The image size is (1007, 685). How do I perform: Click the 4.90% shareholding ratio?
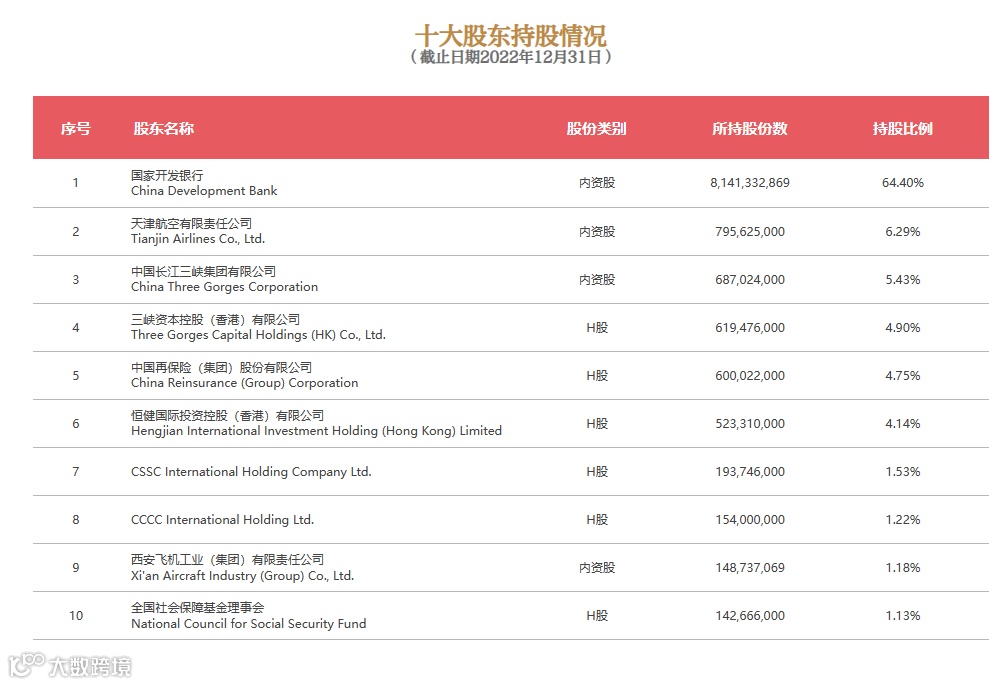pyautogui.click(x=902, y=328)
